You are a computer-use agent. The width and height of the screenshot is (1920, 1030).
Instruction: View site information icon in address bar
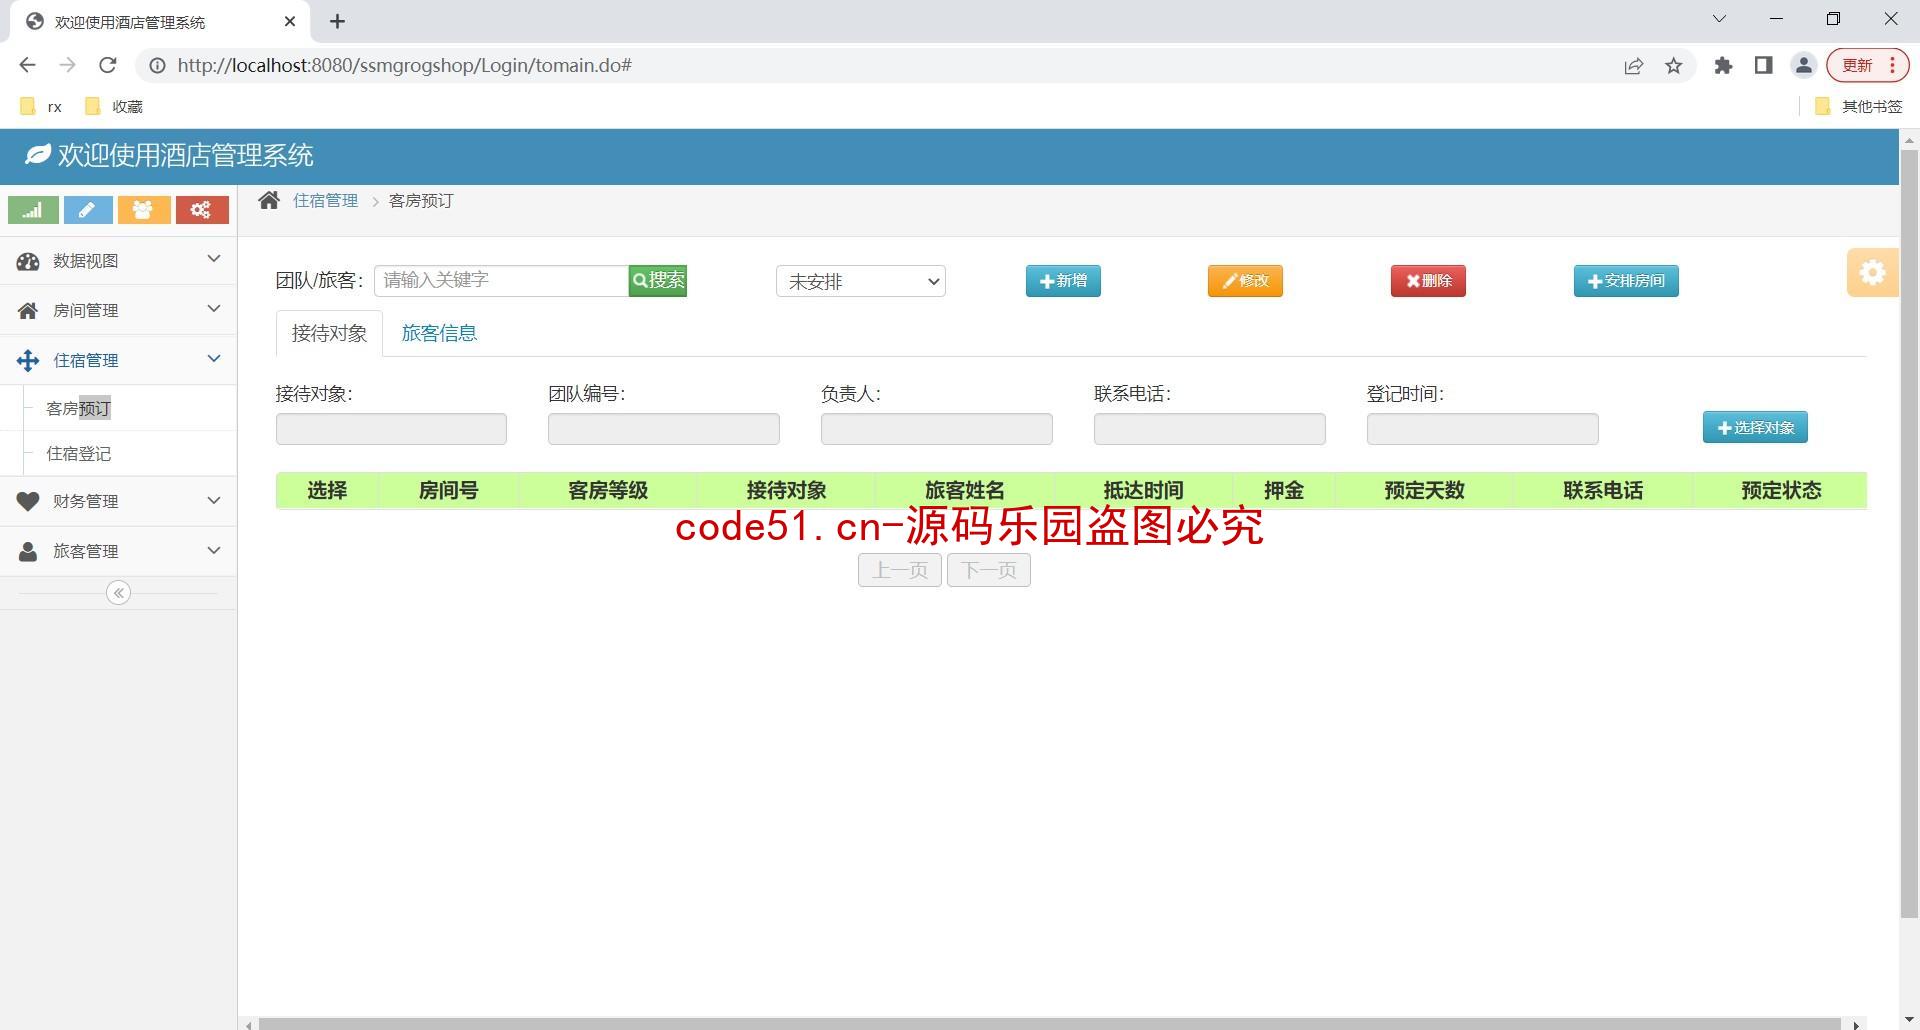157,65
